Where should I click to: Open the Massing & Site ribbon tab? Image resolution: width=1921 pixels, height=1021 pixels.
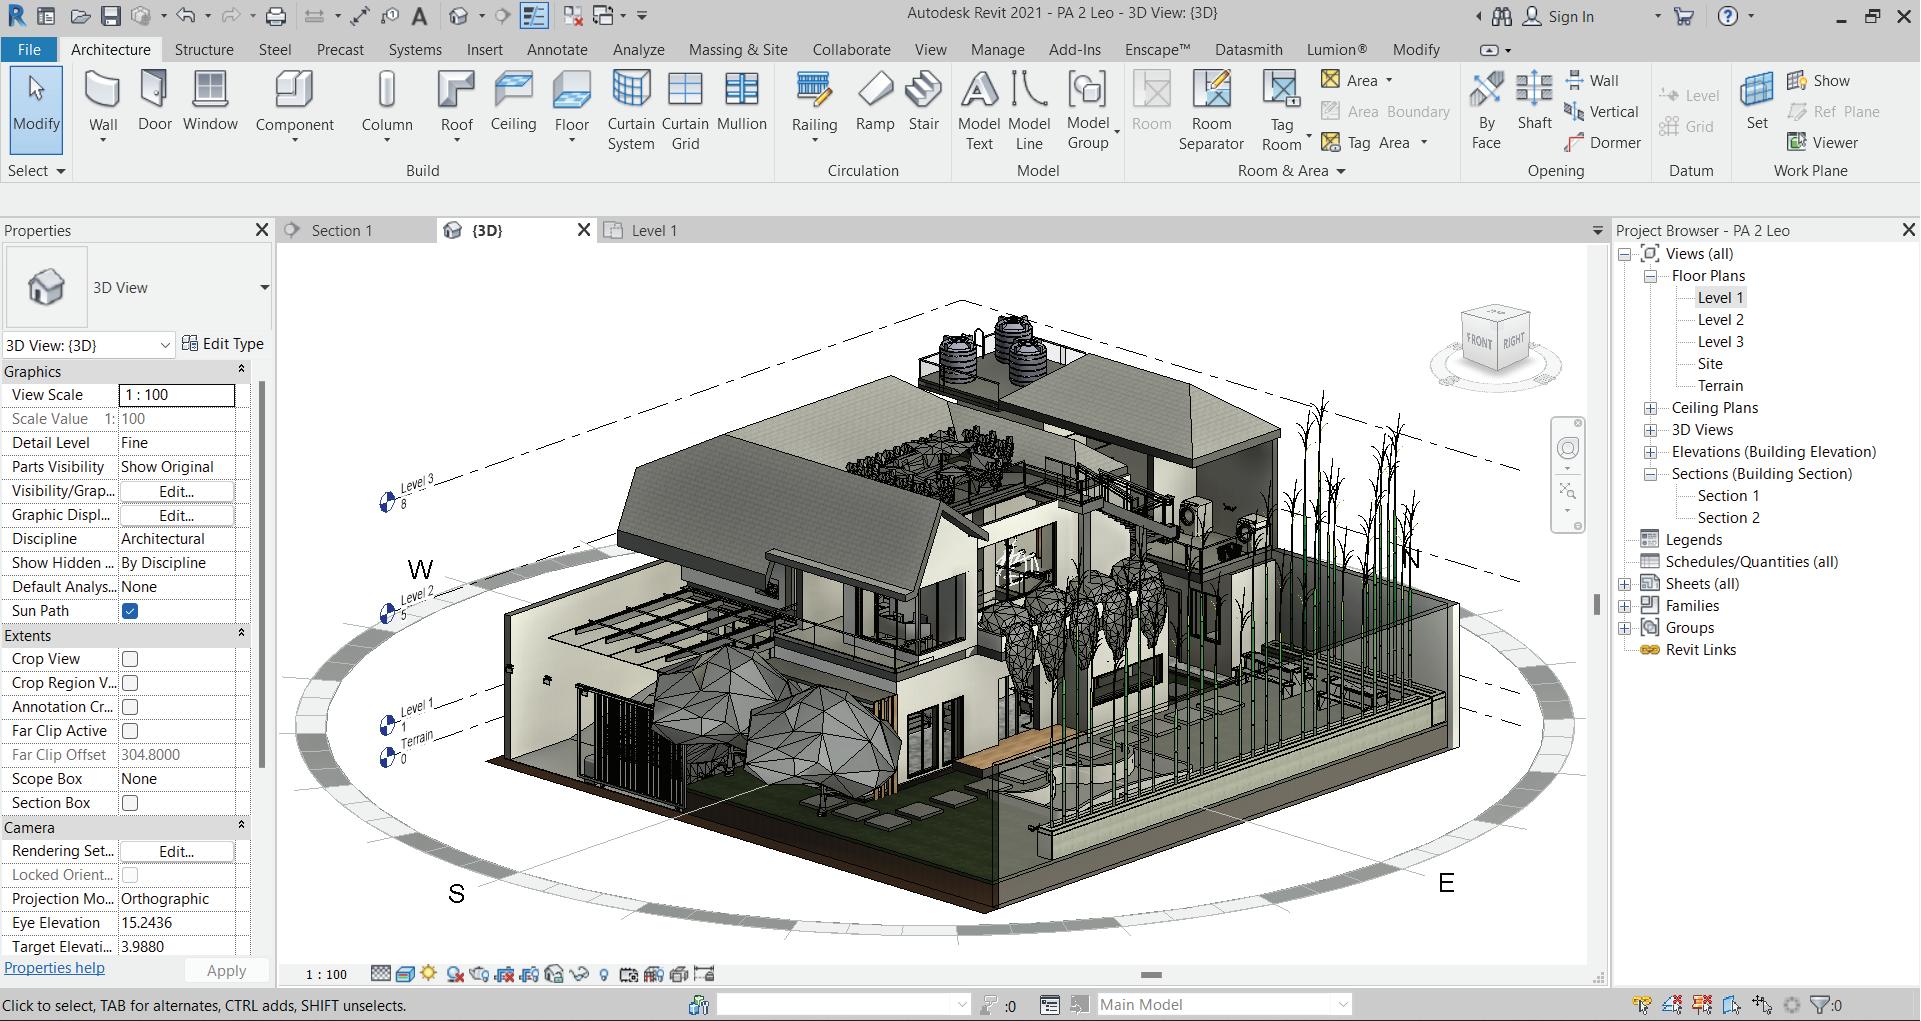[x=738, y=49]
